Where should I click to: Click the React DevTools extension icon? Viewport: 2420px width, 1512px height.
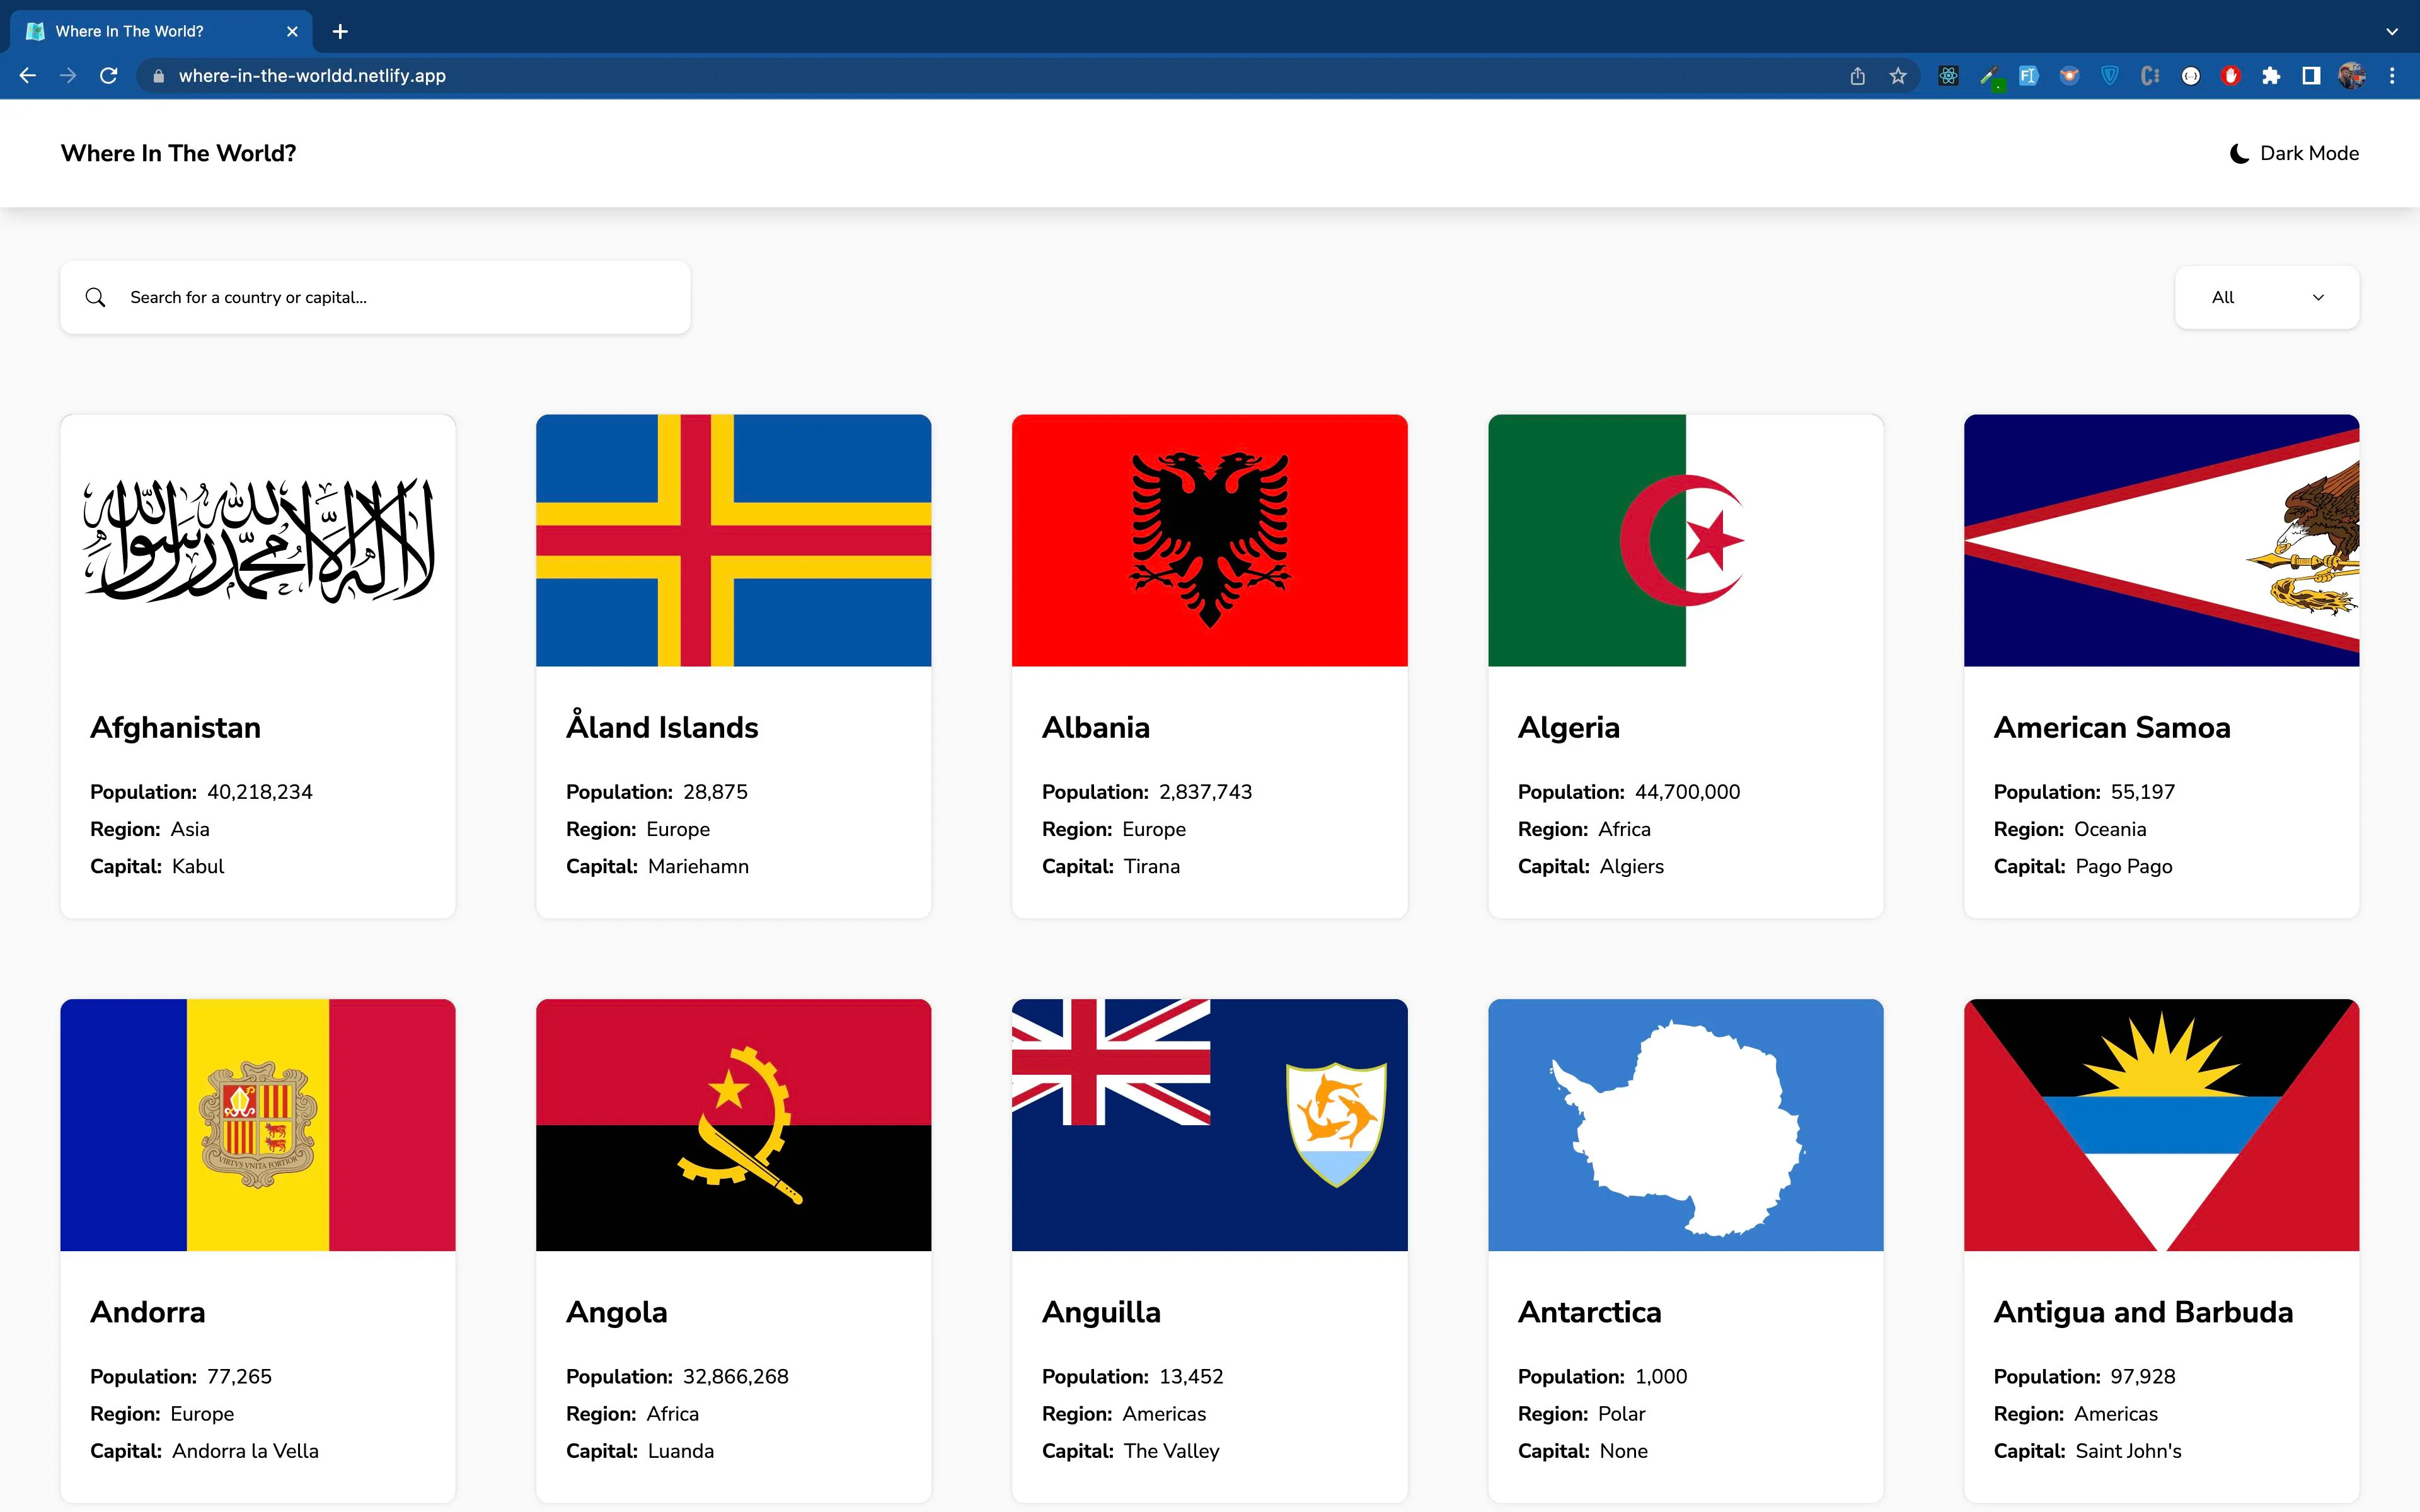tap(1948, 76)
